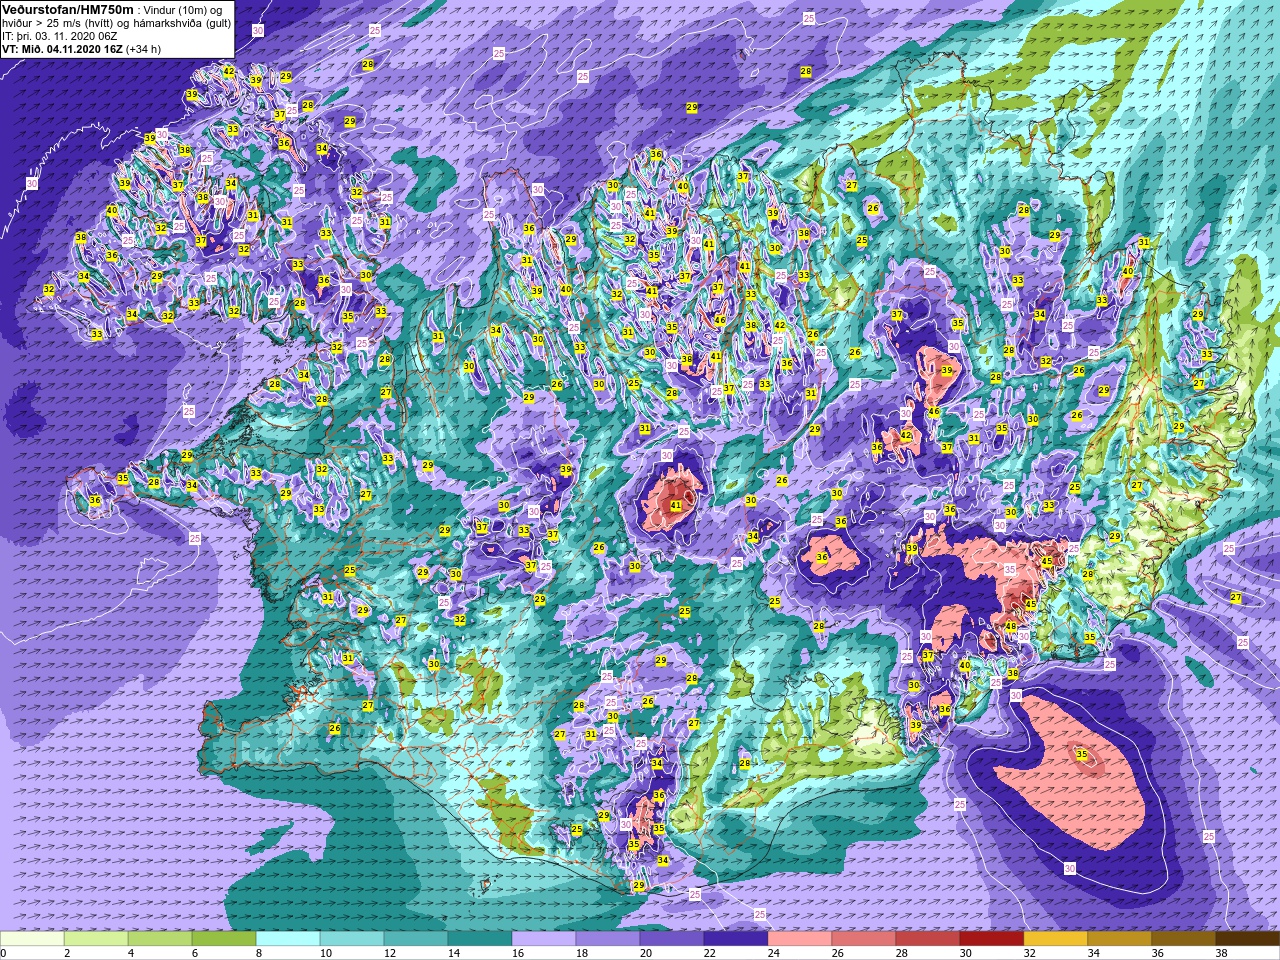This screenshot has height=960, width=1280.
Task: Click the legend tick label '24'
Action: coord(772,953)
